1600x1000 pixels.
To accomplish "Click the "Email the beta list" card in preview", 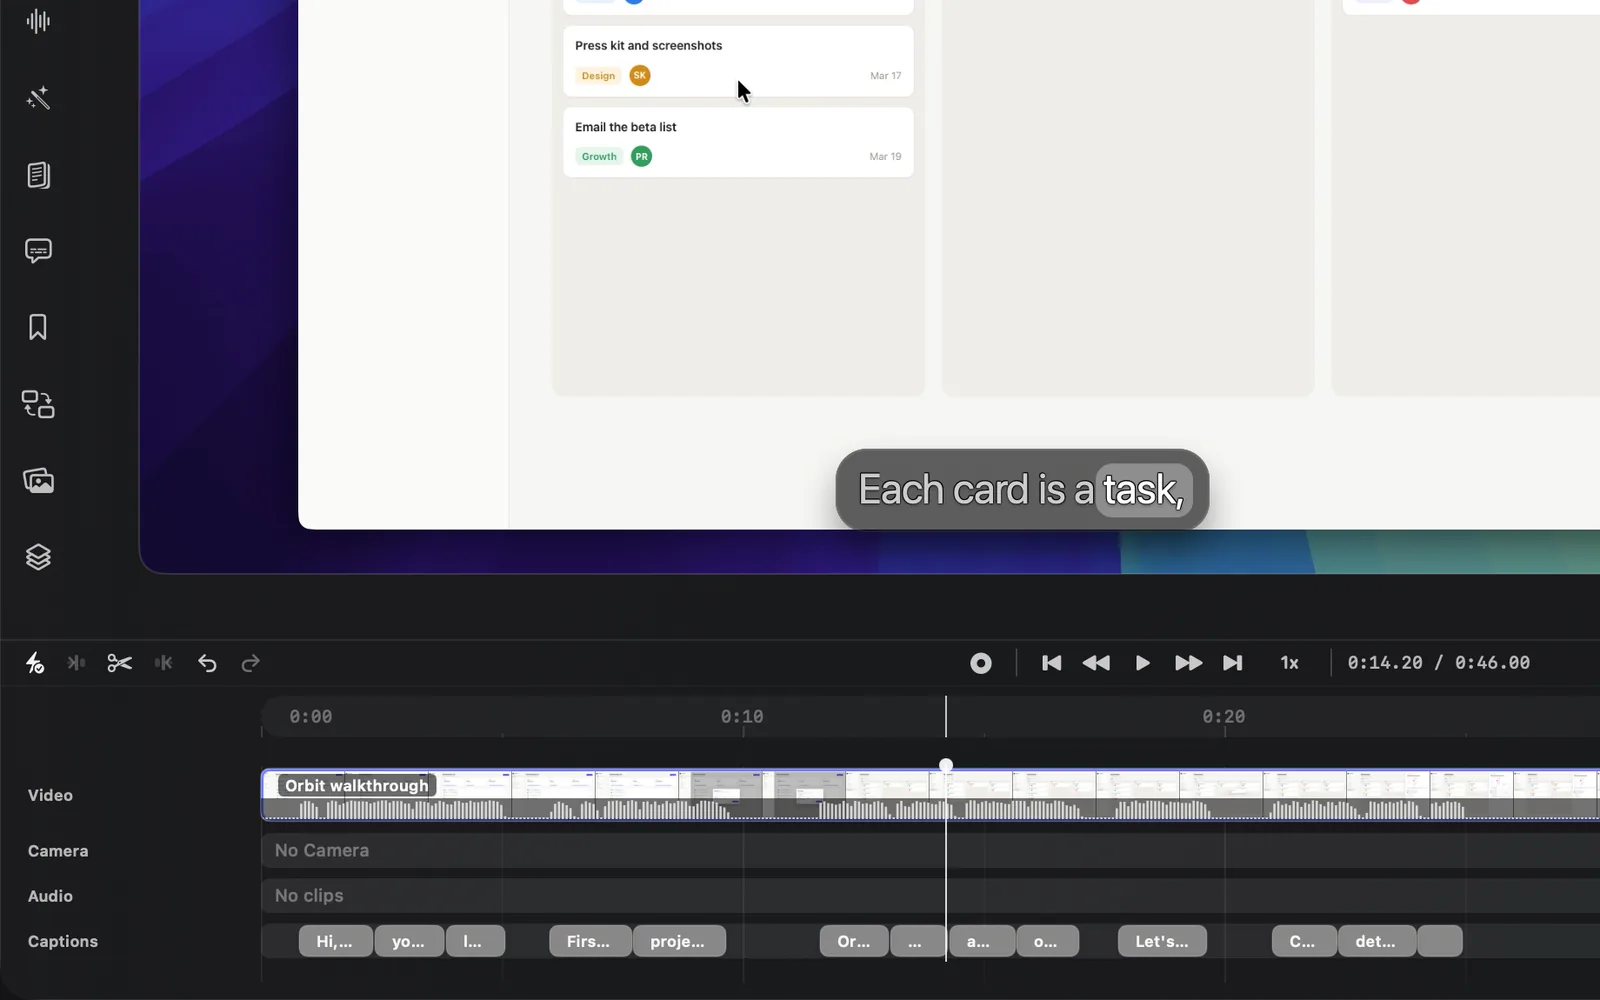I will tap(738, 142).
